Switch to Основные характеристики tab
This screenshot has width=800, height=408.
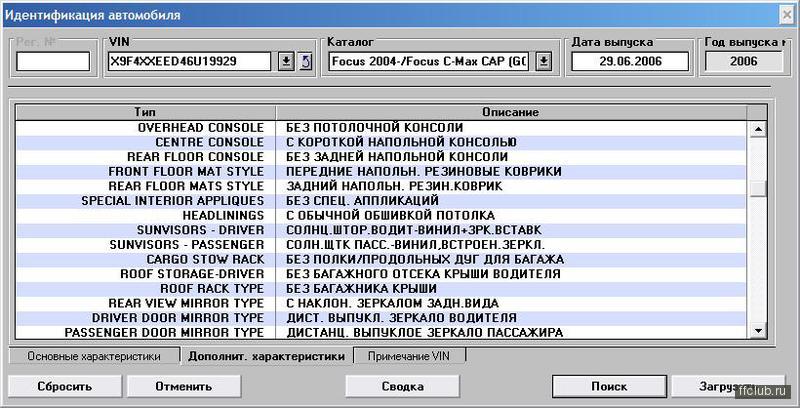tap(94, 356)
